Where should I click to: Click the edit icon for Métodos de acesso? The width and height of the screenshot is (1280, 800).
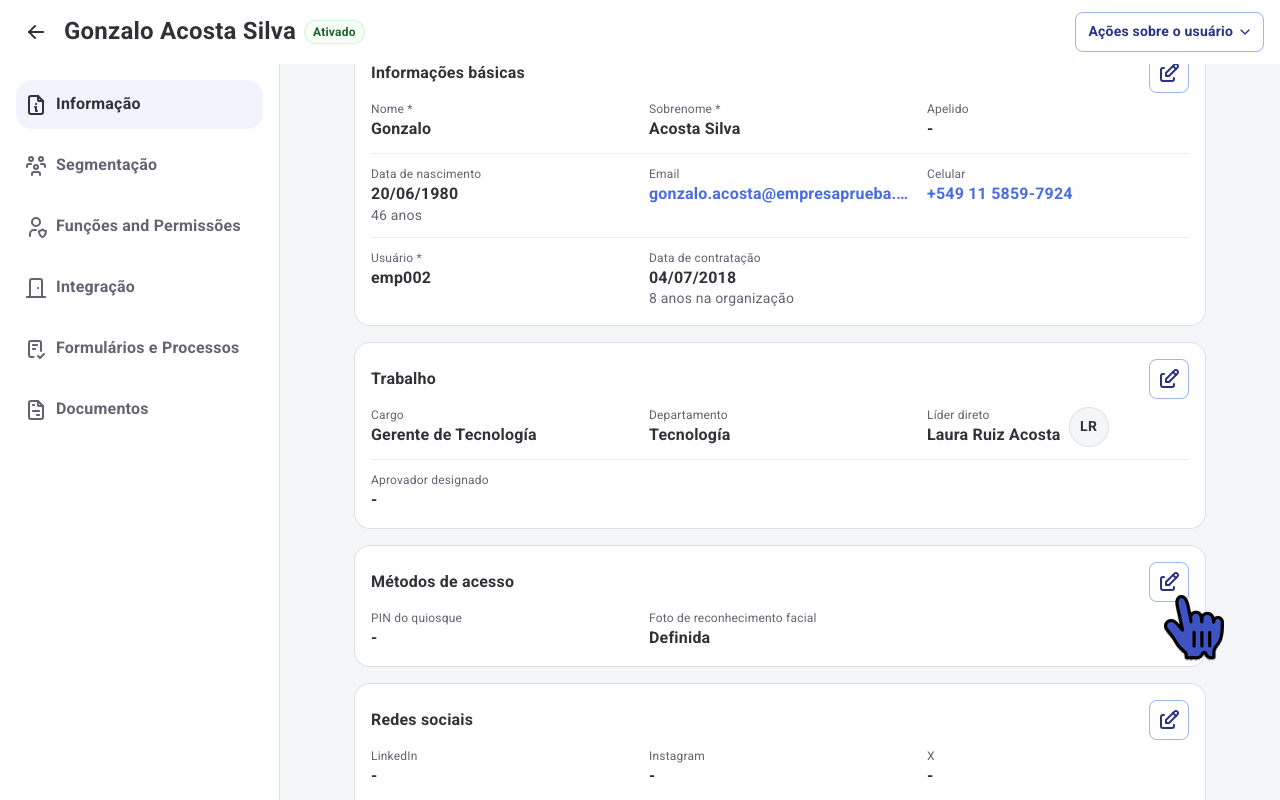point(1169,582)
